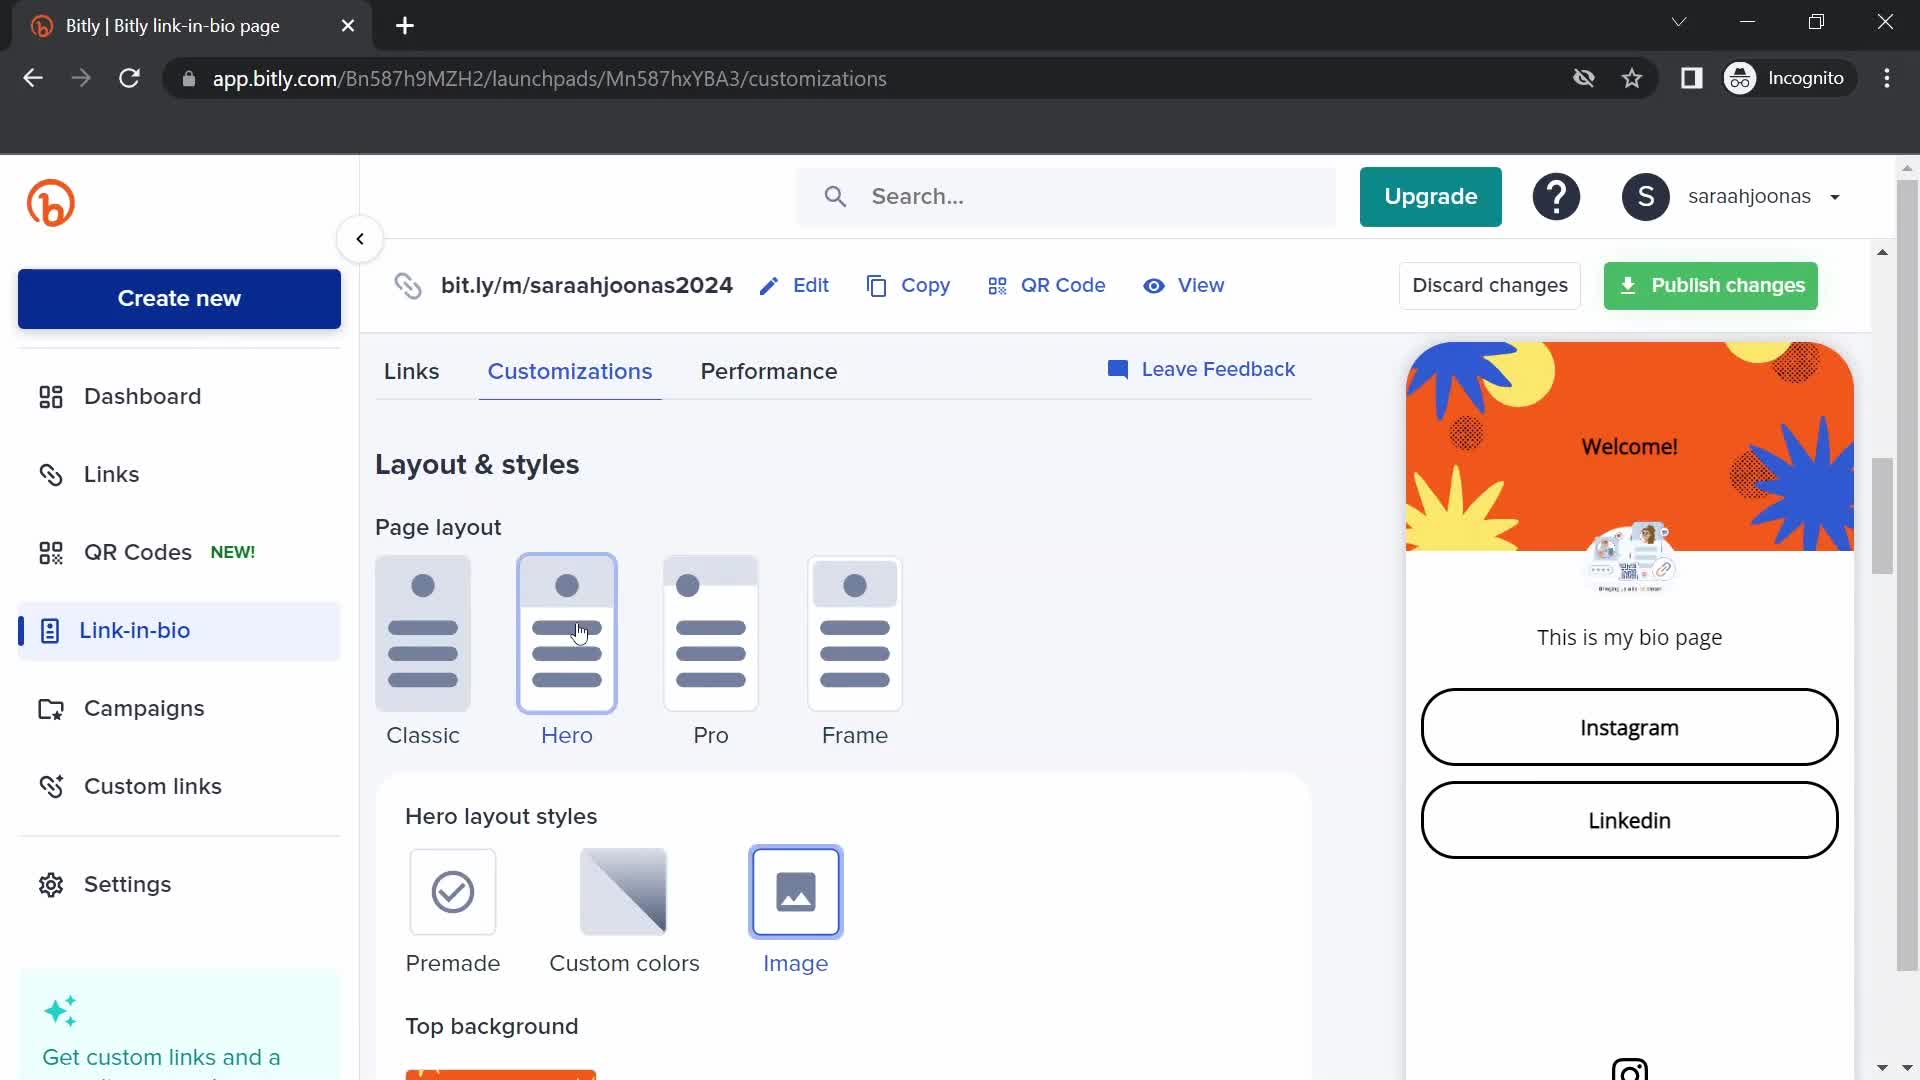
Task: Open the tab search dropdown arrow
Action: coord(1679,22)
